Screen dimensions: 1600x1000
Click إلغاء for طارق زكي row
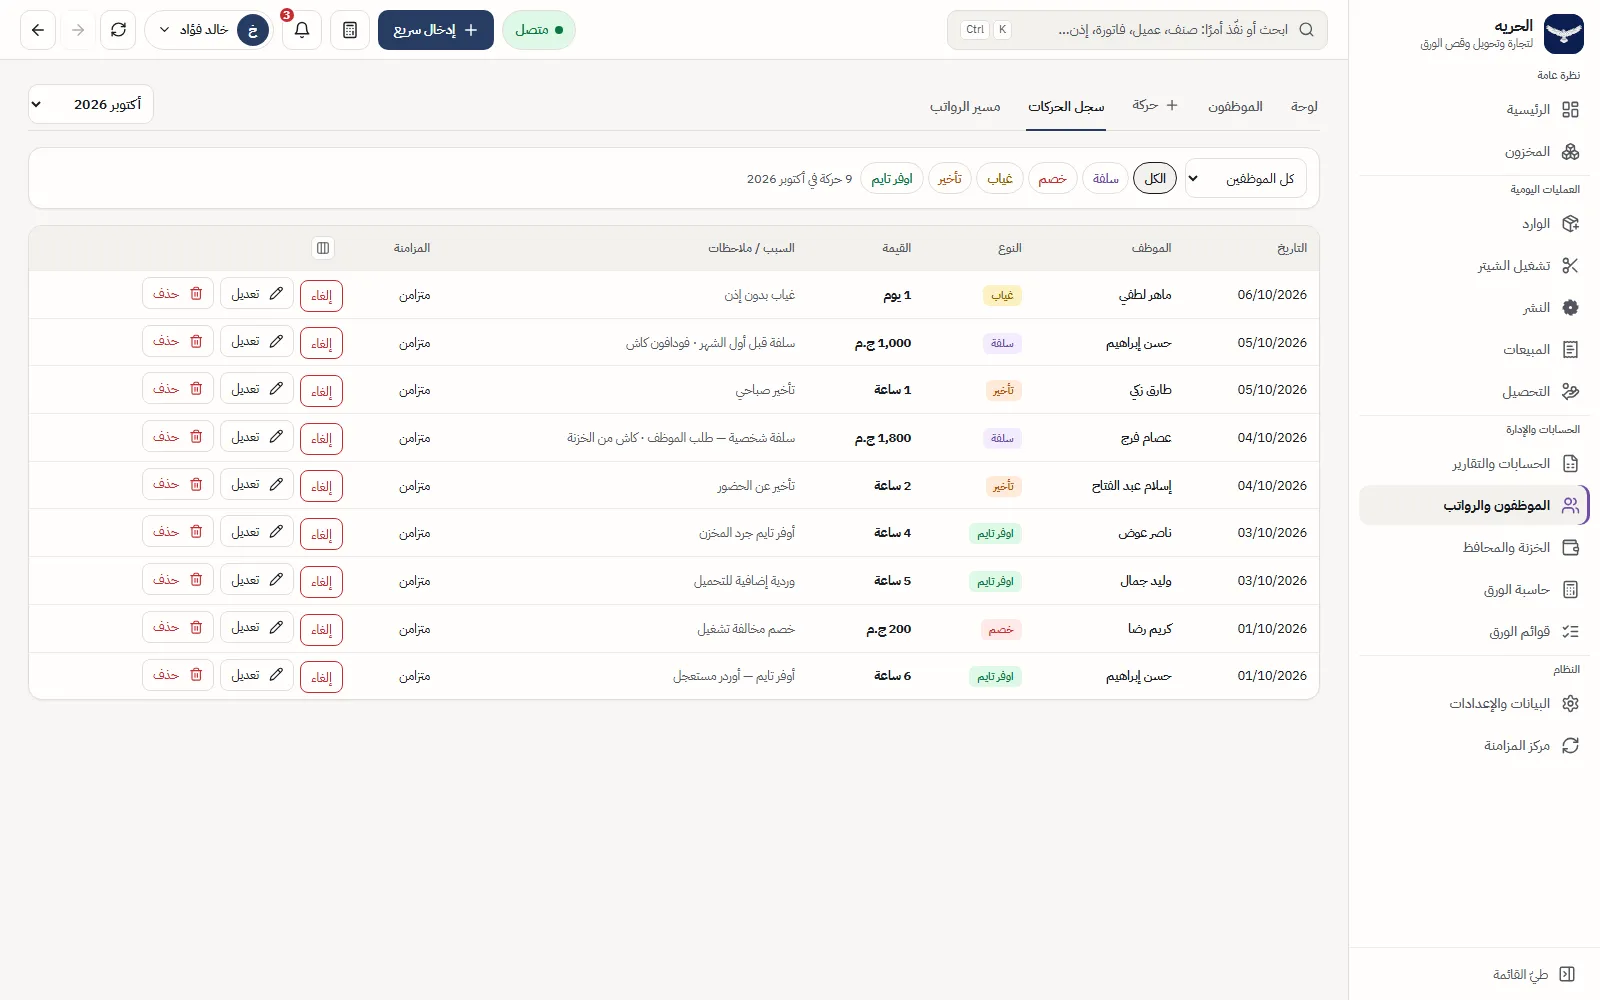[321, 391]
